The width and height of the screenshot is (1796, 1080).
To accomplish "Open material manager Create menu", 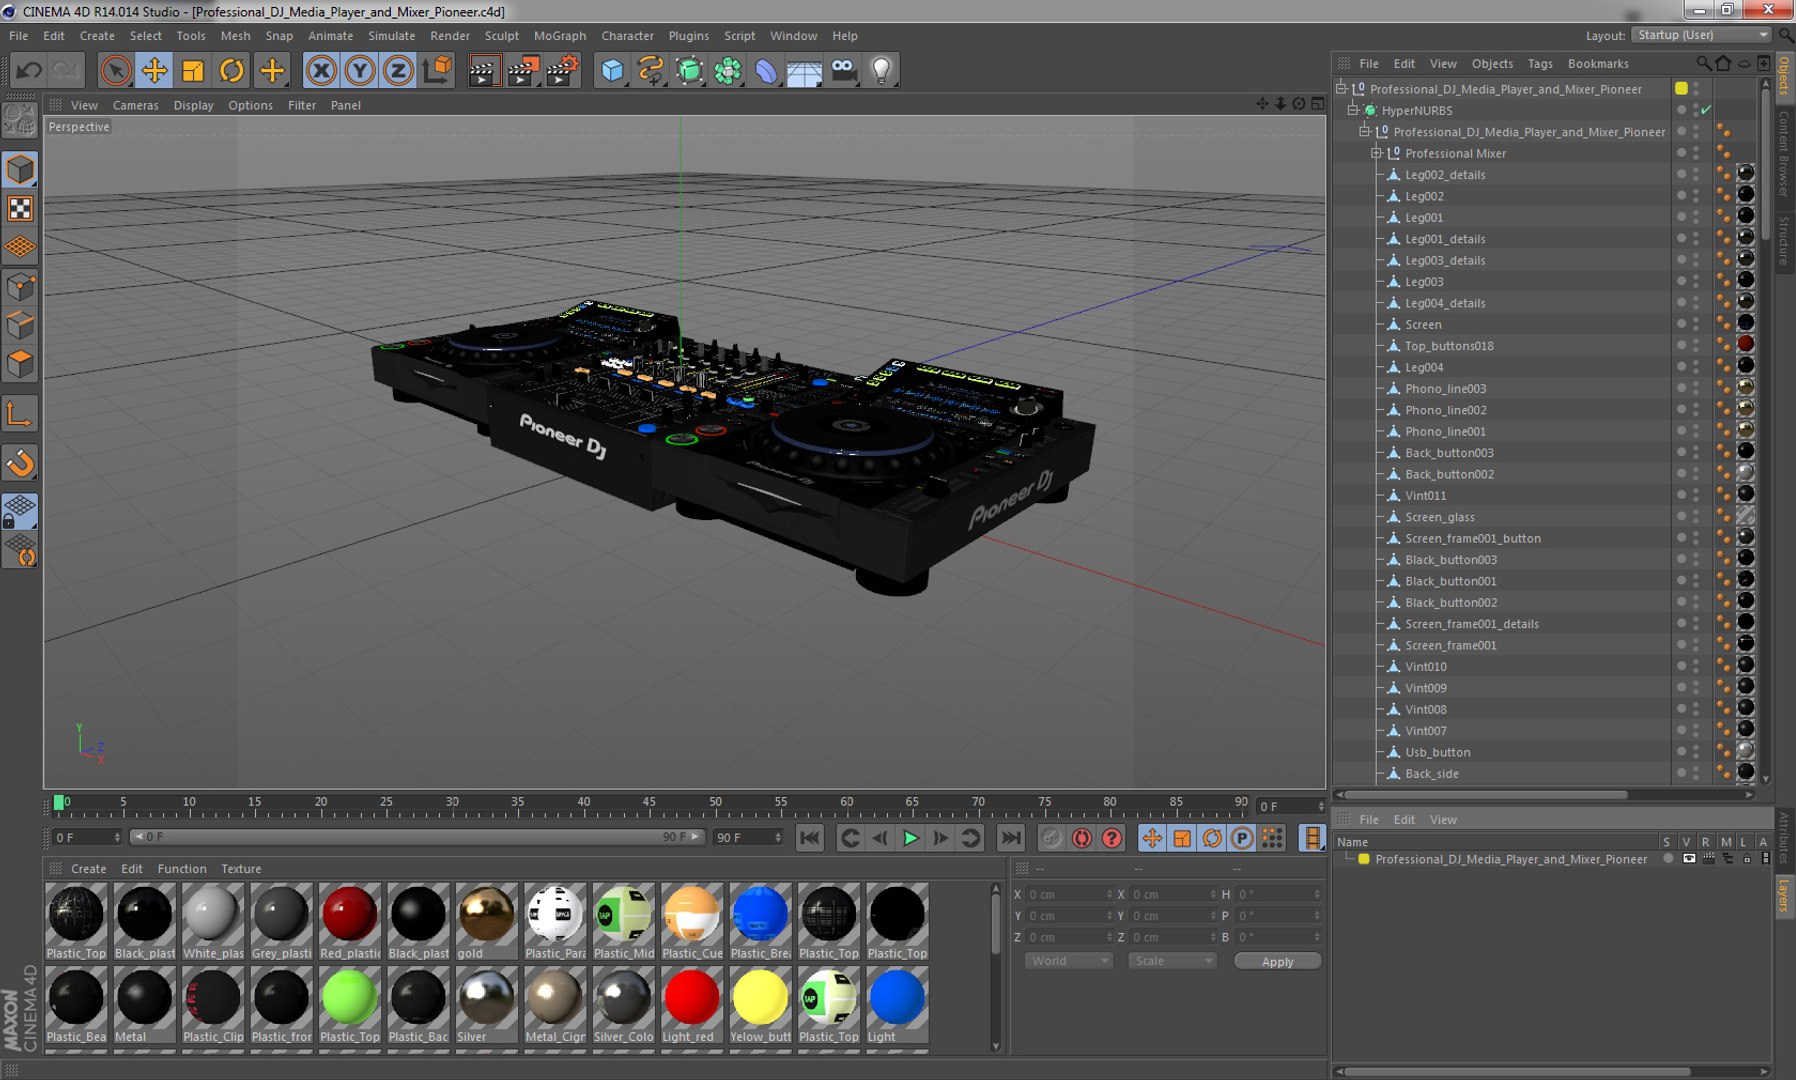I will pos(88,869).
